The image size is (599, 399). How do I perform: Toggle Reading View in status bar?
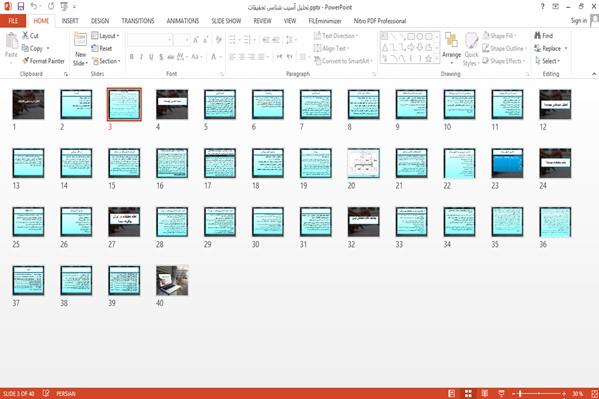coord(485,393)
